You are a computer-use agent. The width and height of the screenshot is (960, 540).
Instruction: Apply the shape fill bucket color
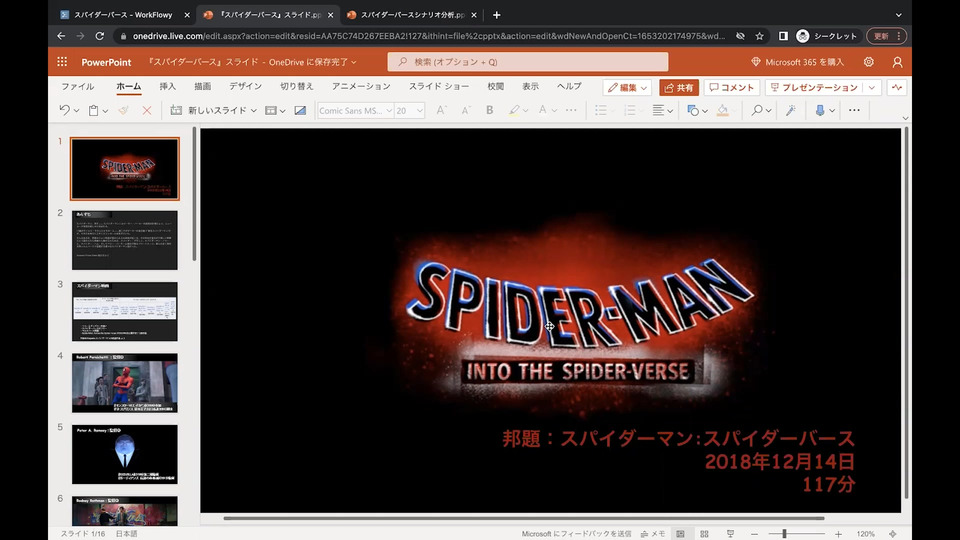tap(722, 110)
